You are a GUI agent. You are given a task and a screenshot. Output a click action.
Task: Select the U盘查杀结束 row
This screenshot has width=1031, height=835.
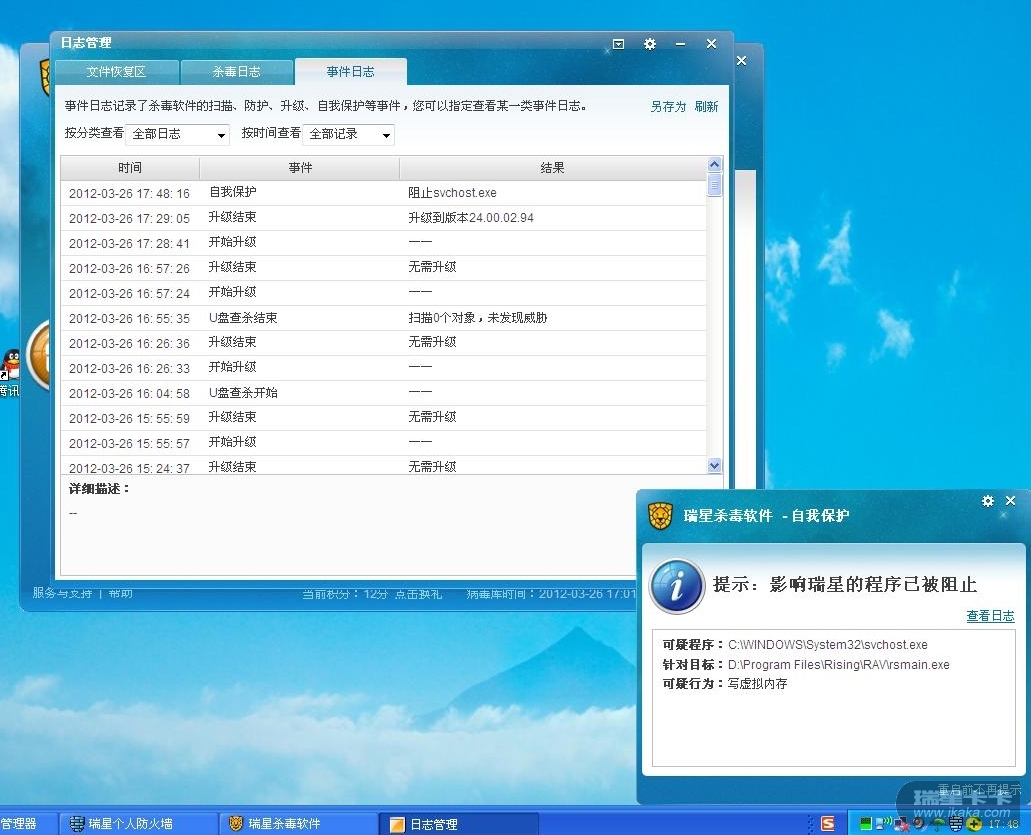383,318
